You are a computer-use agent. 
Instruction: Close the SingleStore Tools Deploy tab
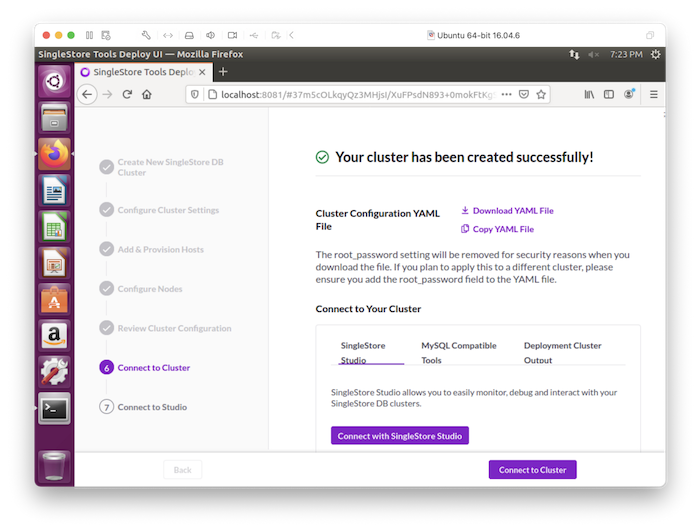click(202, 72)
